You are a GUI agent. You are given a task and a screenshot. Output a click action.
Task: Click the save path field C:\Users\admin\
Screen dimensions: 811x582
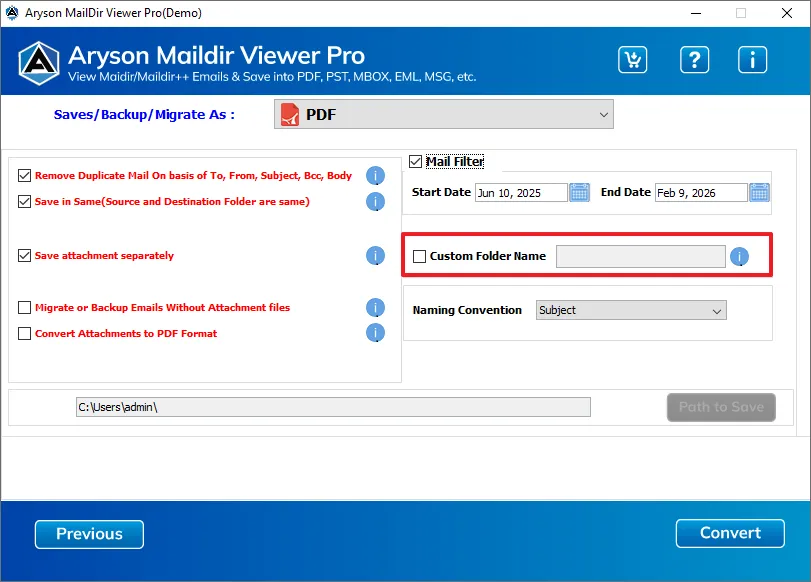pyautogui.click(x=333, y=407)
